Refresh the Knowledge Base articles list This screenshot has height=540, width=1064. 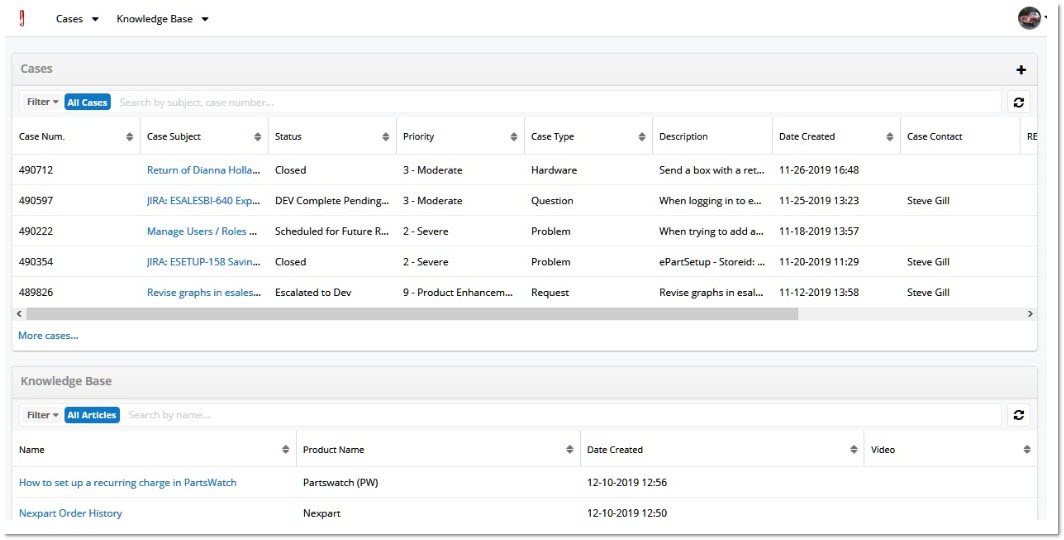click(1019, 415)
